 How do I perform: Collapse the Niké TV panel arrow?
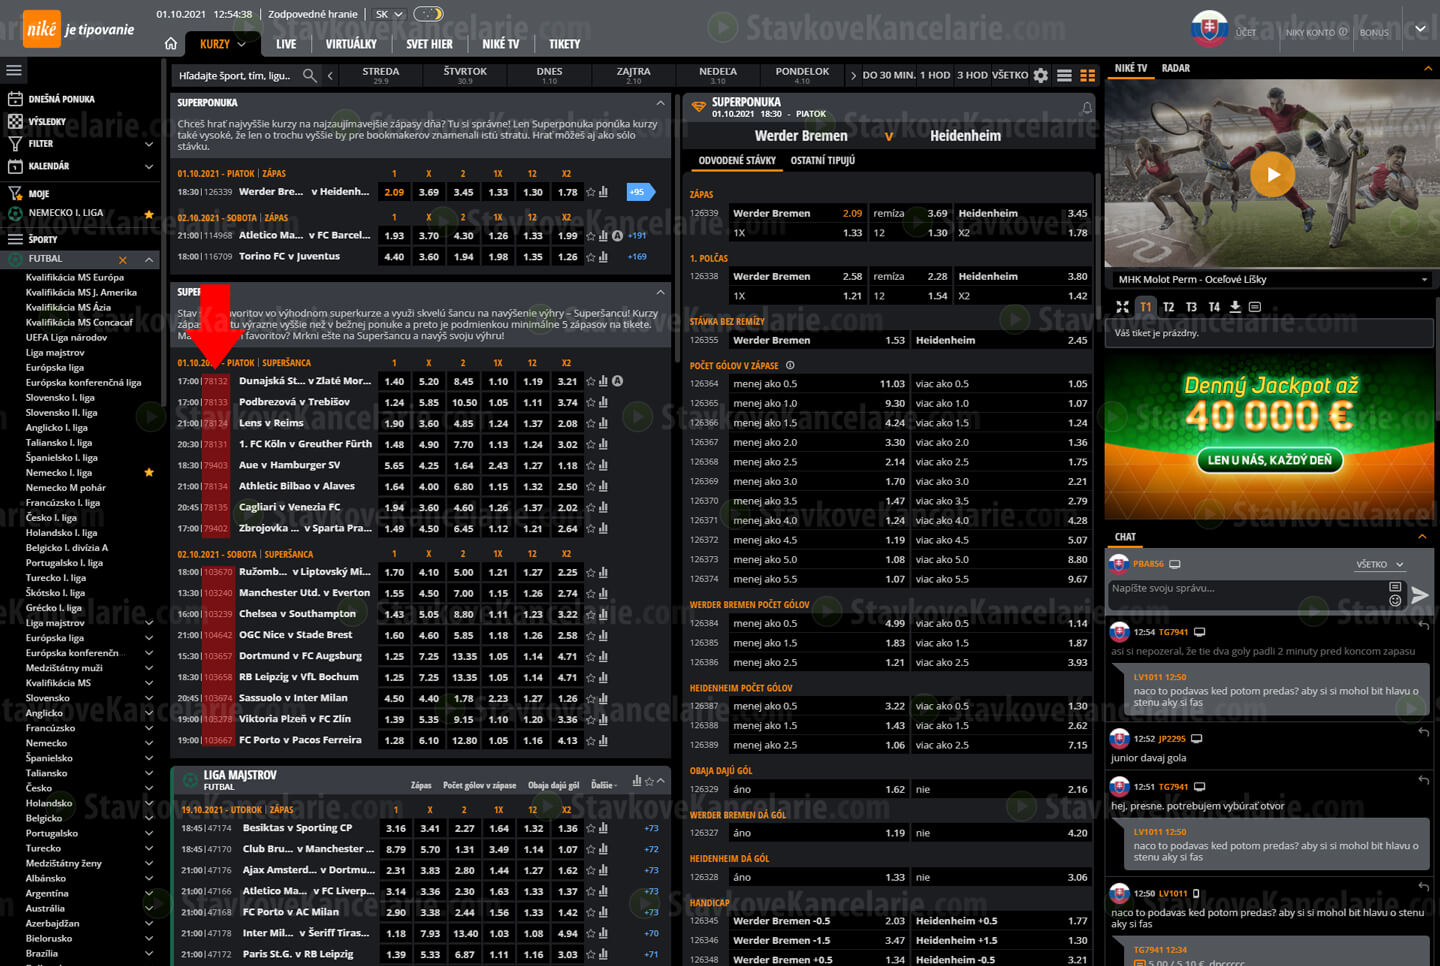pos(1427,68)
